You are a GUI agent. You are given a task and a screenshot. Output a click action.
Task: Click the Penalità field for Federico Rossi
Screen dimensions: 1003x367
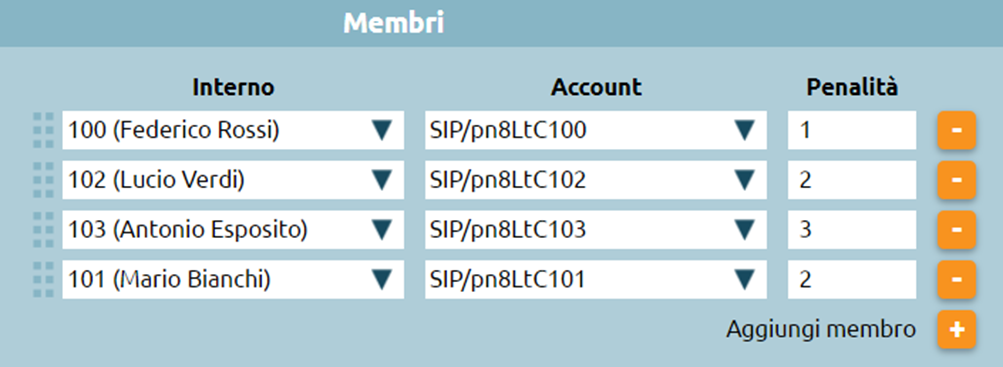(x=852, y=130)
